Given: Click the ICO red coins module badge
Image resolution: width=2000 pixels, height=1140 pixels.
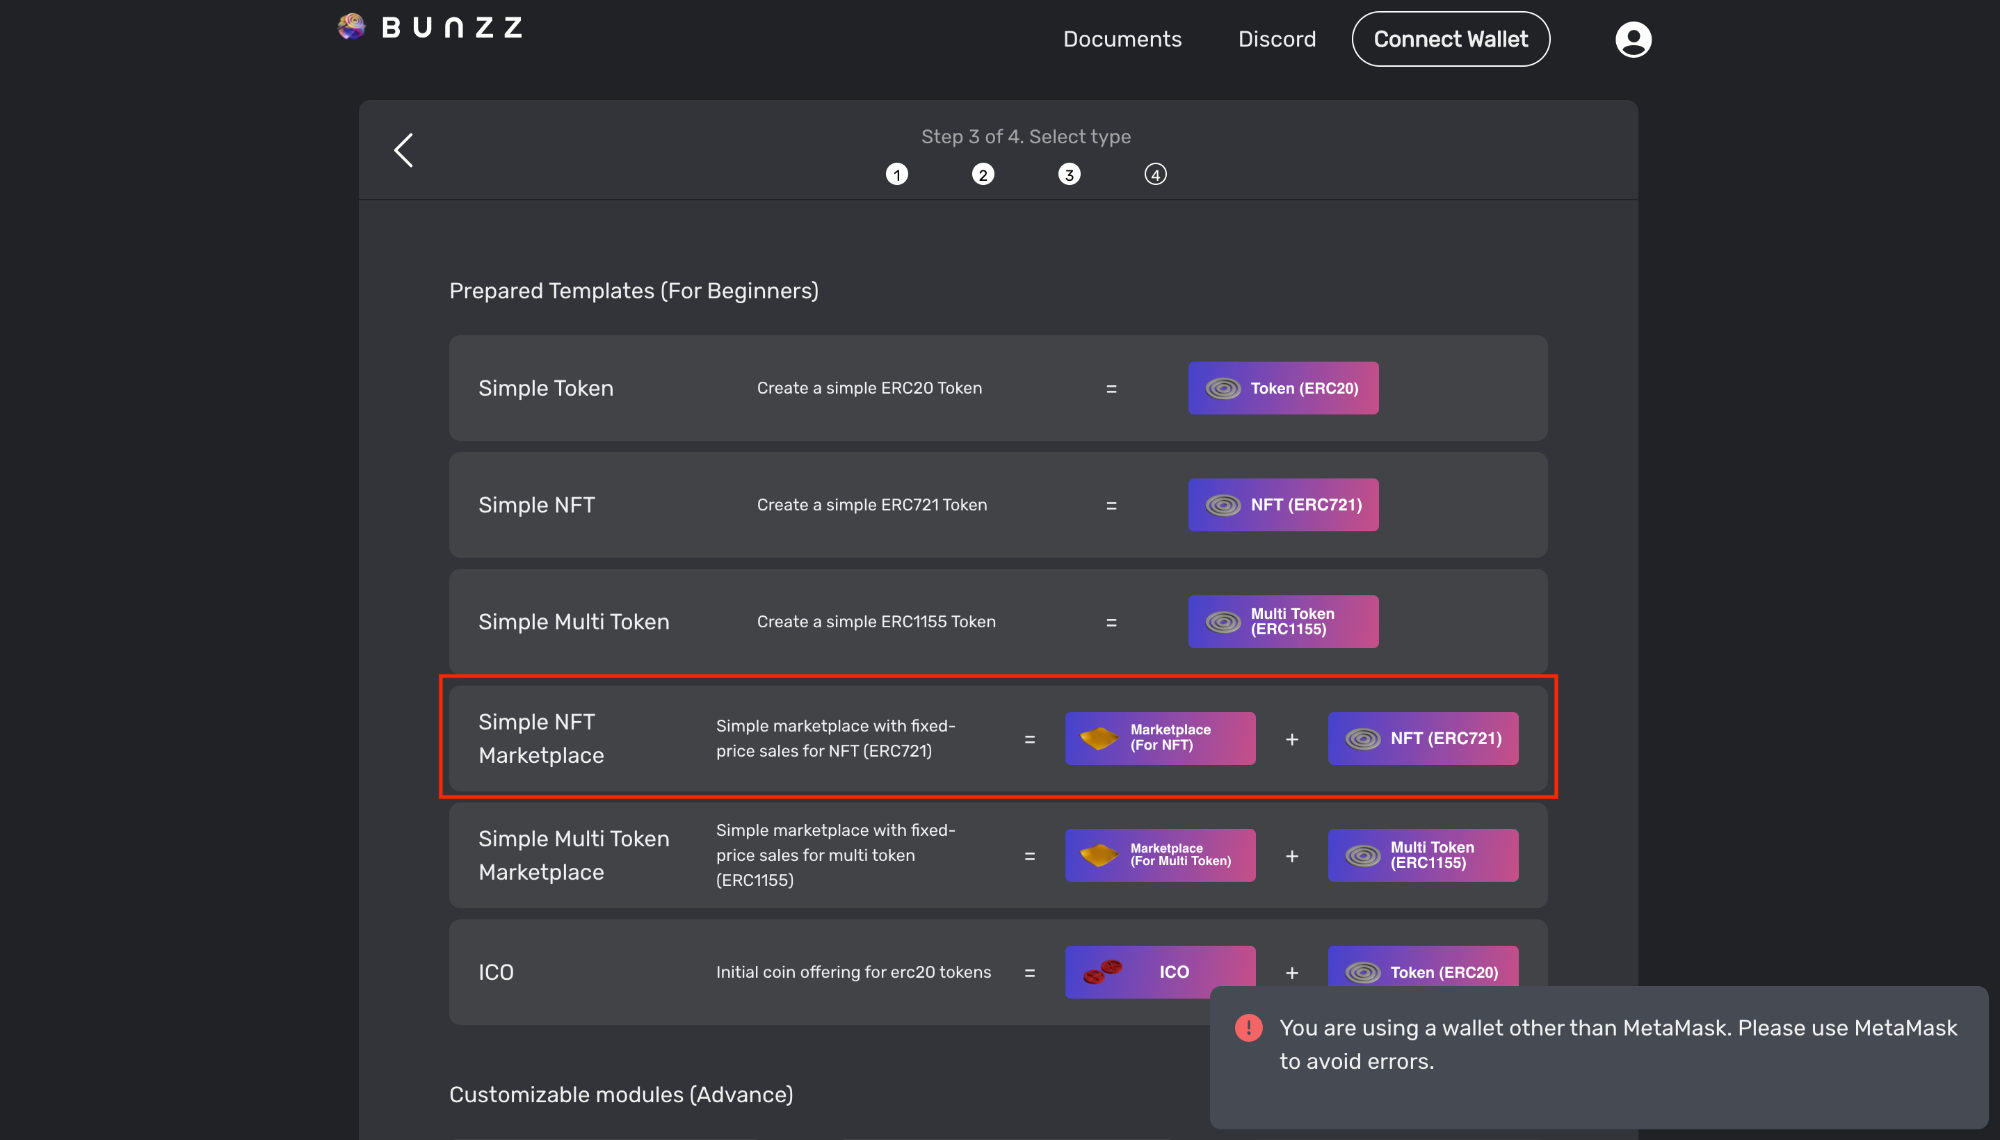Looking at the screenshot, I should 1160,972.
